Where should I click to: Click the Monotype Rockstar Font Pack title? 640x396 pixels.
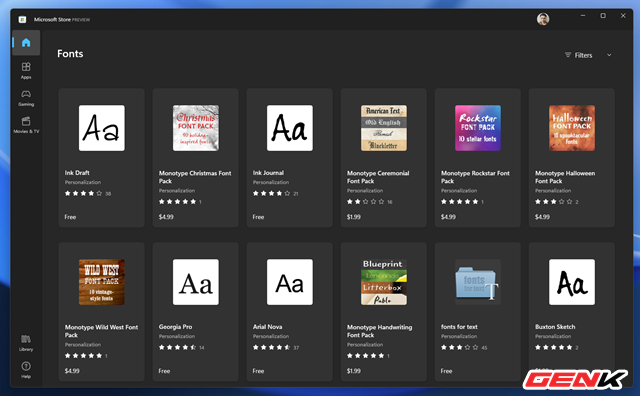(x=475, y=177)
